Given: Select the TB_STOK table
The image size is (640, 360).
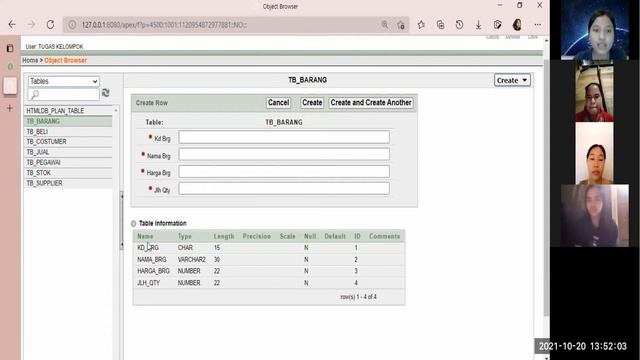Looking at the screenshot, I should pos(68,173).
